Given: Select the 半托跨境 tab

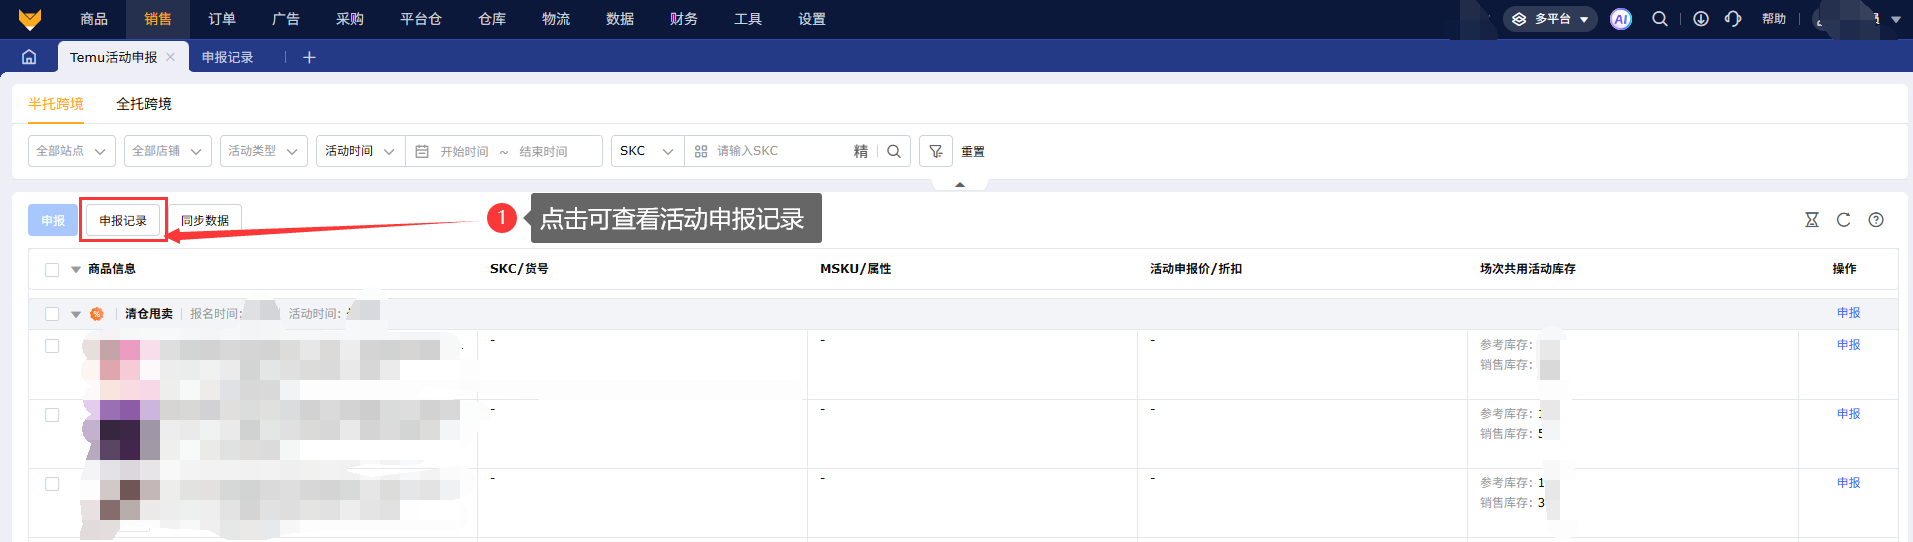Looking at the screenshot, I should 56,104.
